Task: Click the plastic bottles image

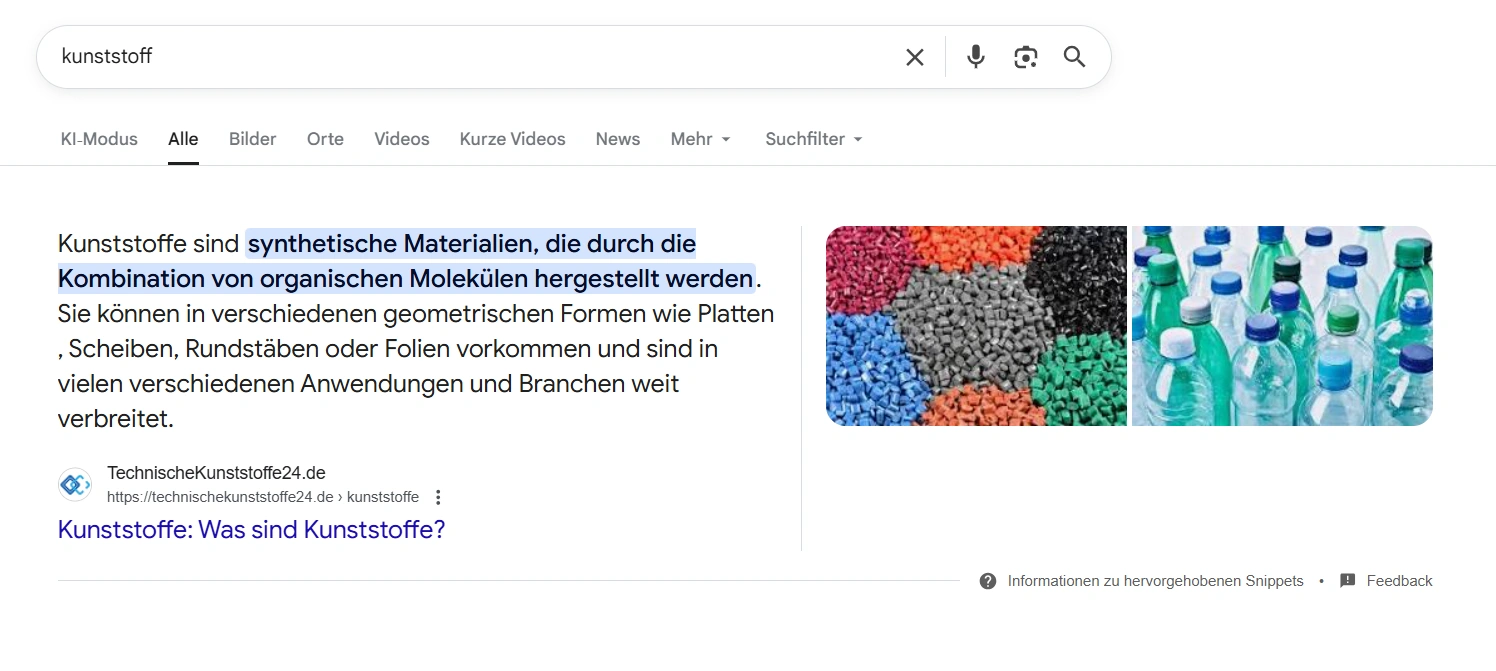Action: [1281, 326]
